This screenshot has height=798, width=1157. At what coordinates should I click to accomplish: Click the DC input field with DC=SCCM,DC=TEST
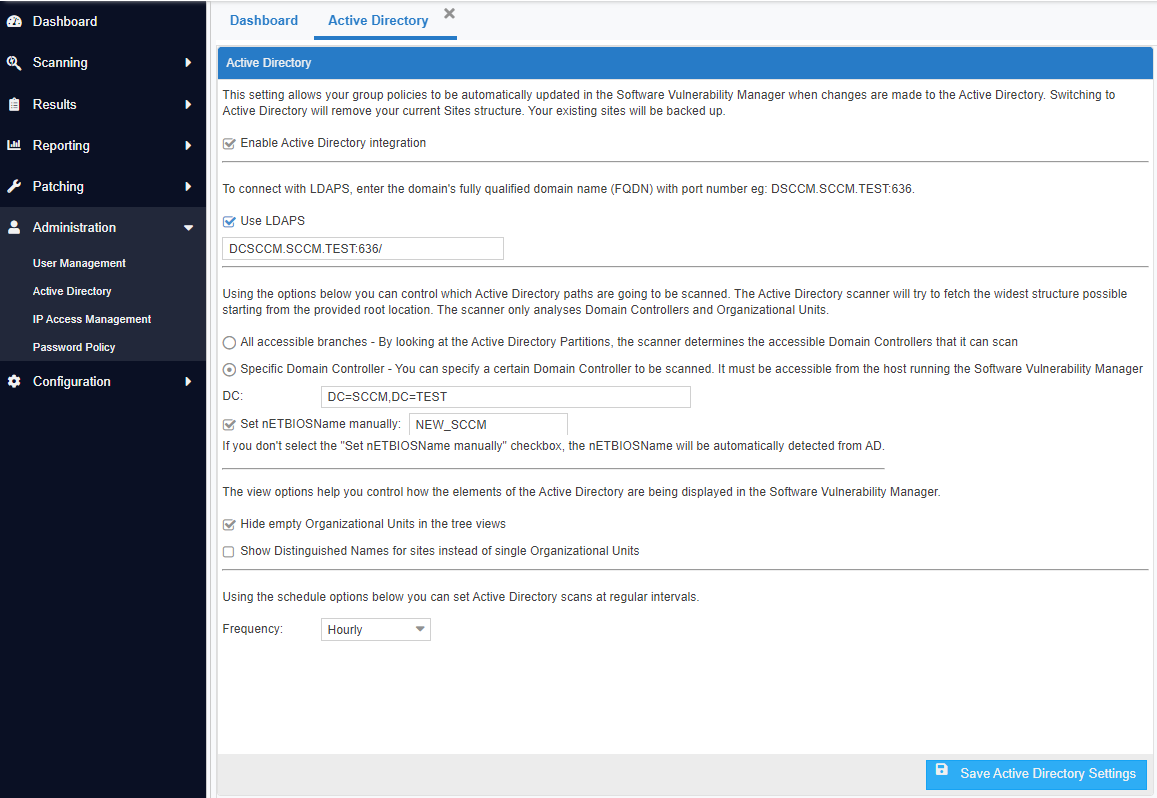tap(505, 397)
